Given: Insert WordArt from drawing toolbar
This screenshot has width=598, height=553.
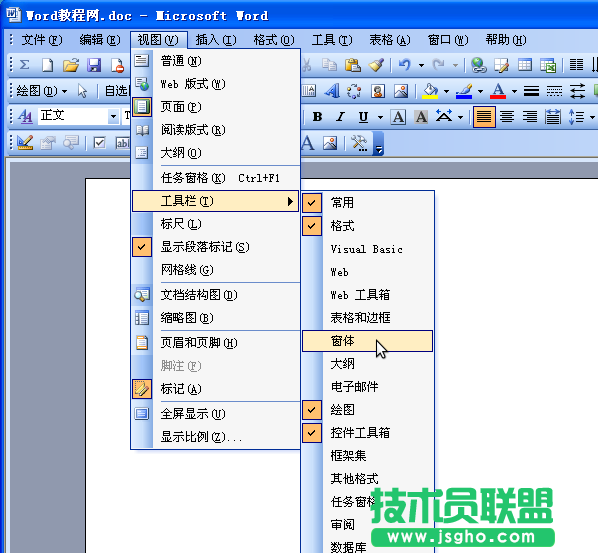Looking at the screenshot, I should click(x=332, y=91).
